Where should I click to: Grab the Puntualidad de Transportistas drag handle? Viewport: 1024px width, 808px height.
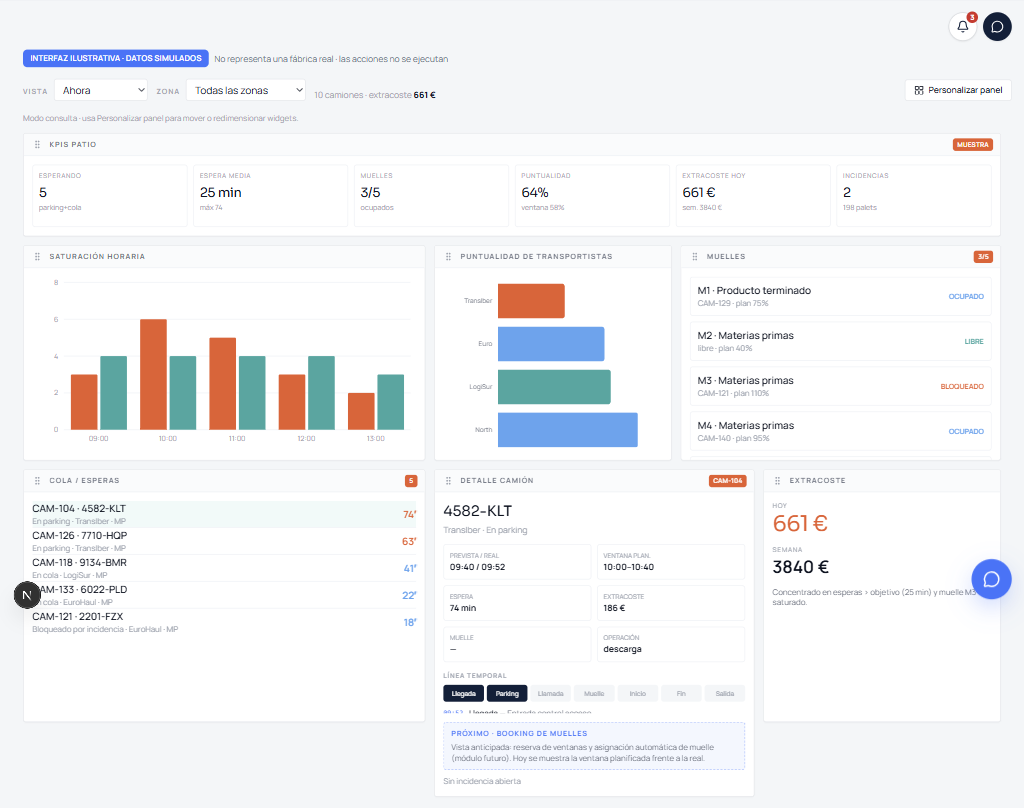click(448, 257)
